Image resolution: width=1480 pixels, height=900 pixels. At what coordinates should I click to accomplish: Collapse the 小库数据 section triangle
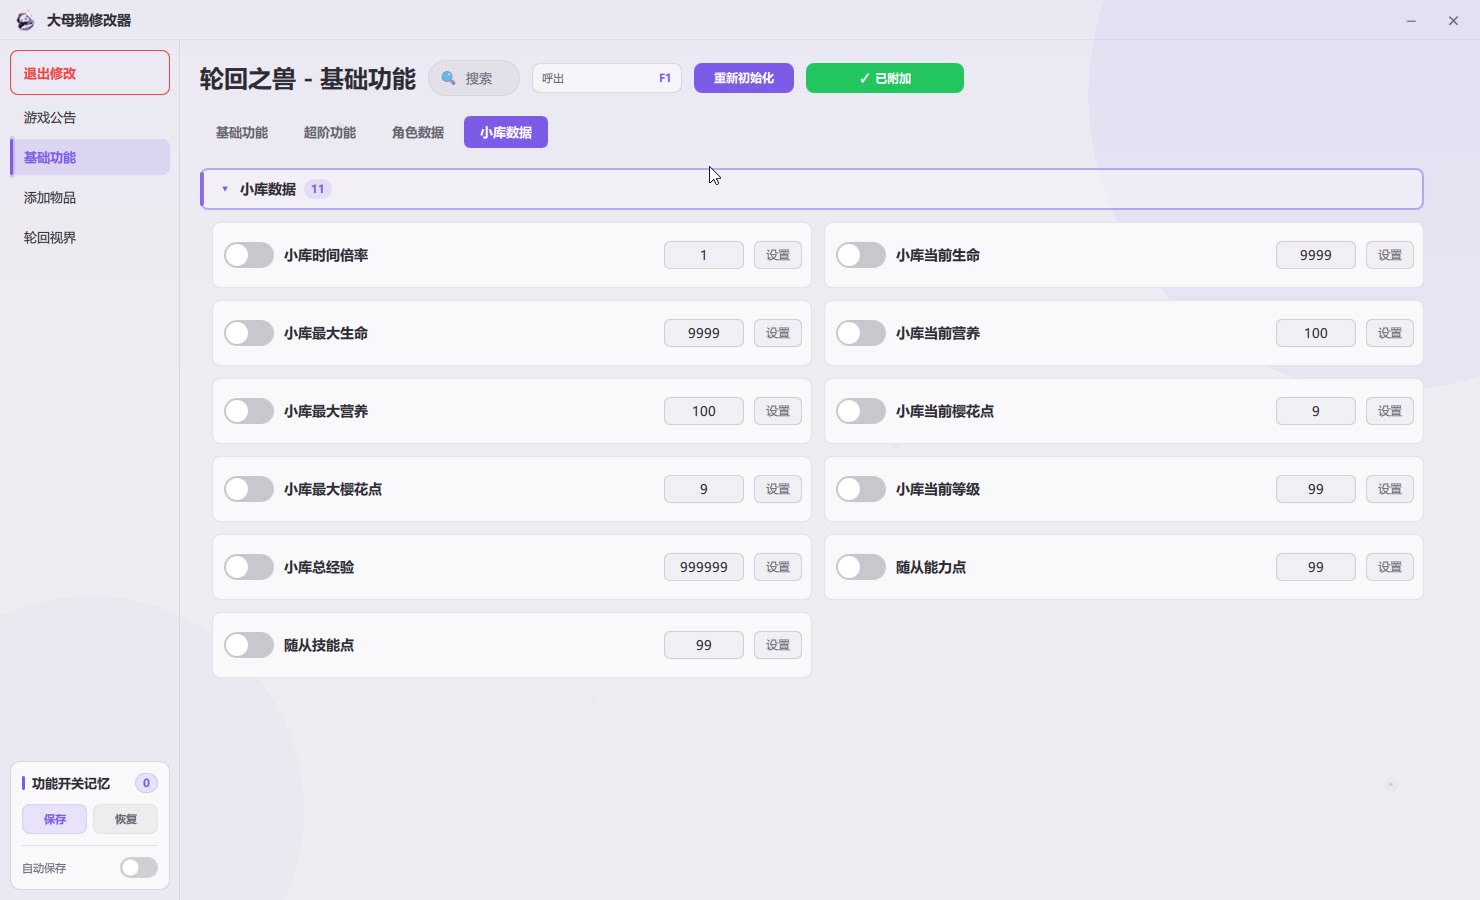pyautogui.click(x=225, y=189)
